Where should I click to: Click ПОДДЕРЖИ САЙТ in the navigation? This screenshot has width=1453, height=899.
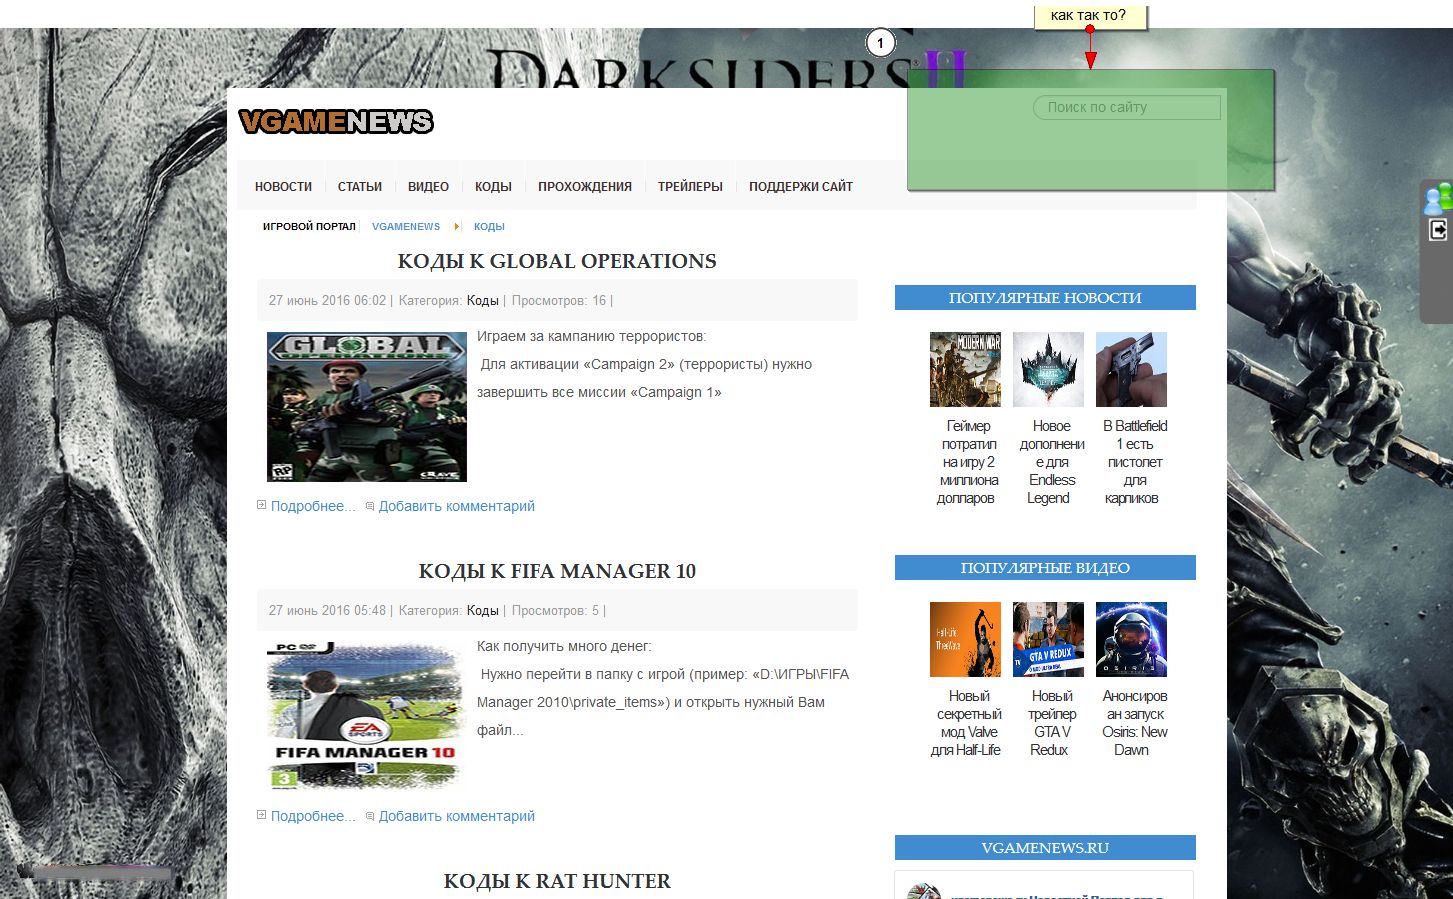[x=801, y=186]
